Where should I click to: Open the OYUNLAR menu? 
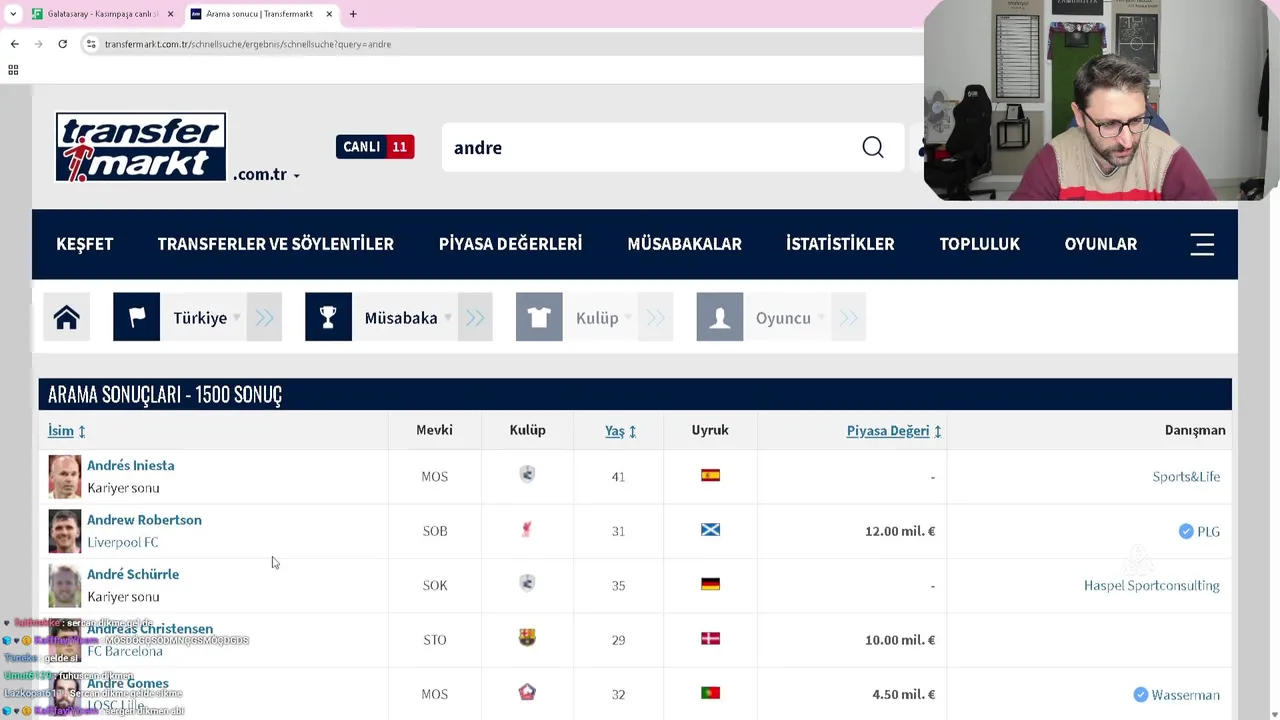1101,244
